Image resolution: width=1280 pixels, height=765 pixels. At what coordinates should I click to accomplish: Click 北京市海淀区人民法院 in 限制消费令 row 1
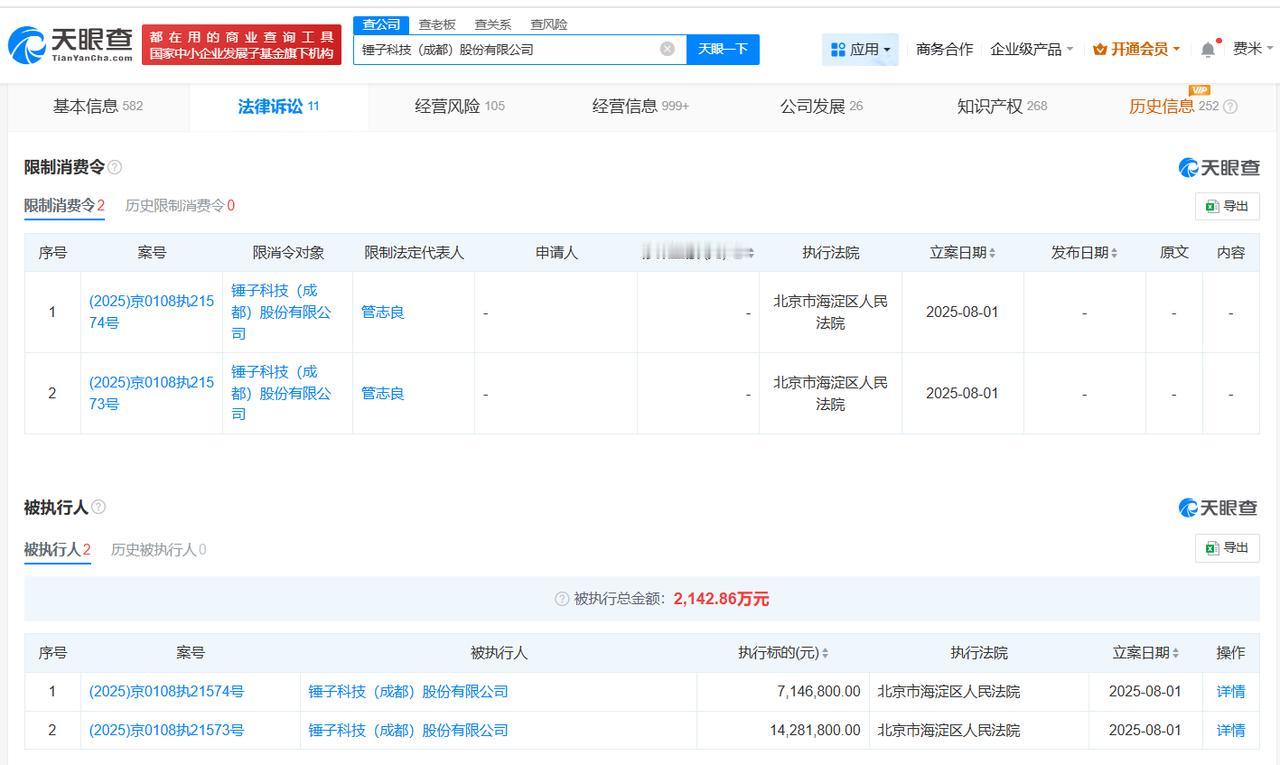[x=830, y=312]
